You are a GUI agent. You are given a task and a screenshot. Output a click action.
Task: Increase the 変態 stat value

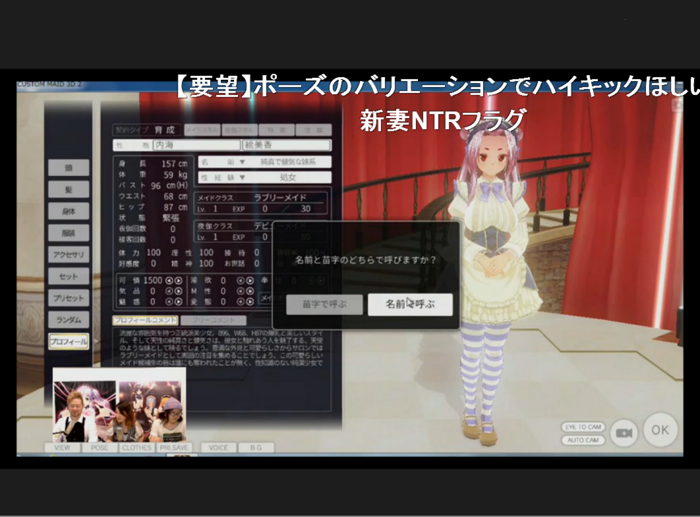point(250,302)
